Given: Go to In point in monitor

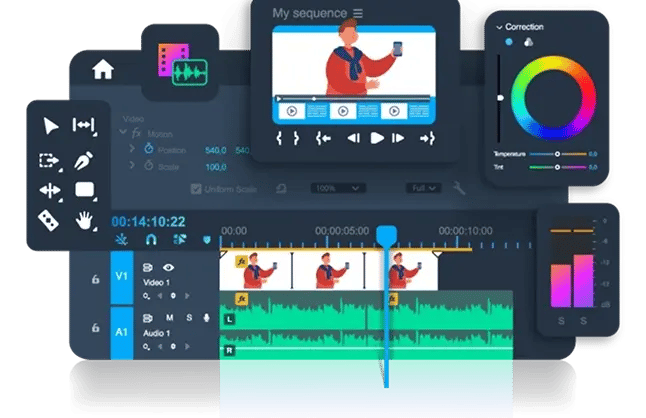Looking at the screenshot, I should [x=323, y=138].
